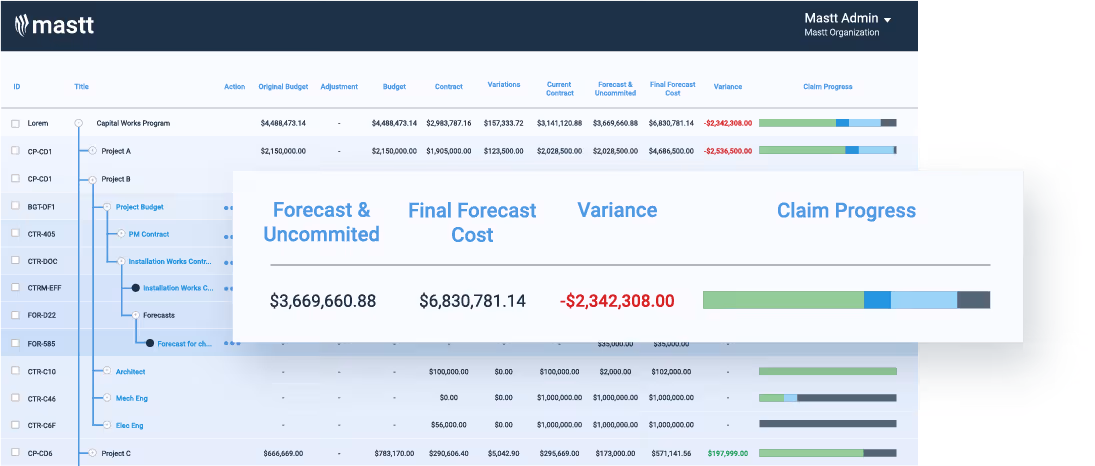The image size is (1095, 466).
Task: Click the green variance value $197,999.00
Action: 728,453
